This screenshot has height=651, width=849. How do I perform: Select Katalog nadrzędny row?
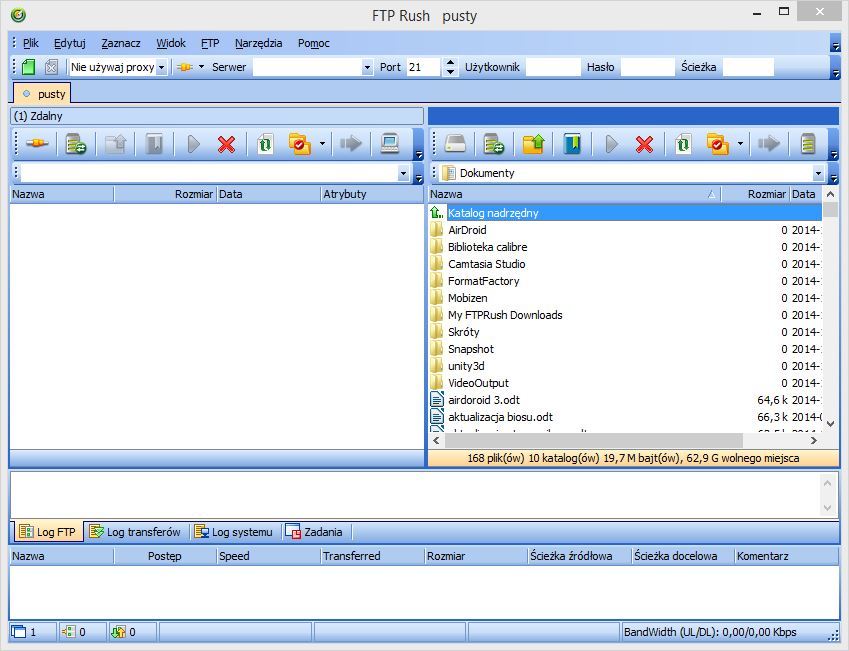coord(625,213)
